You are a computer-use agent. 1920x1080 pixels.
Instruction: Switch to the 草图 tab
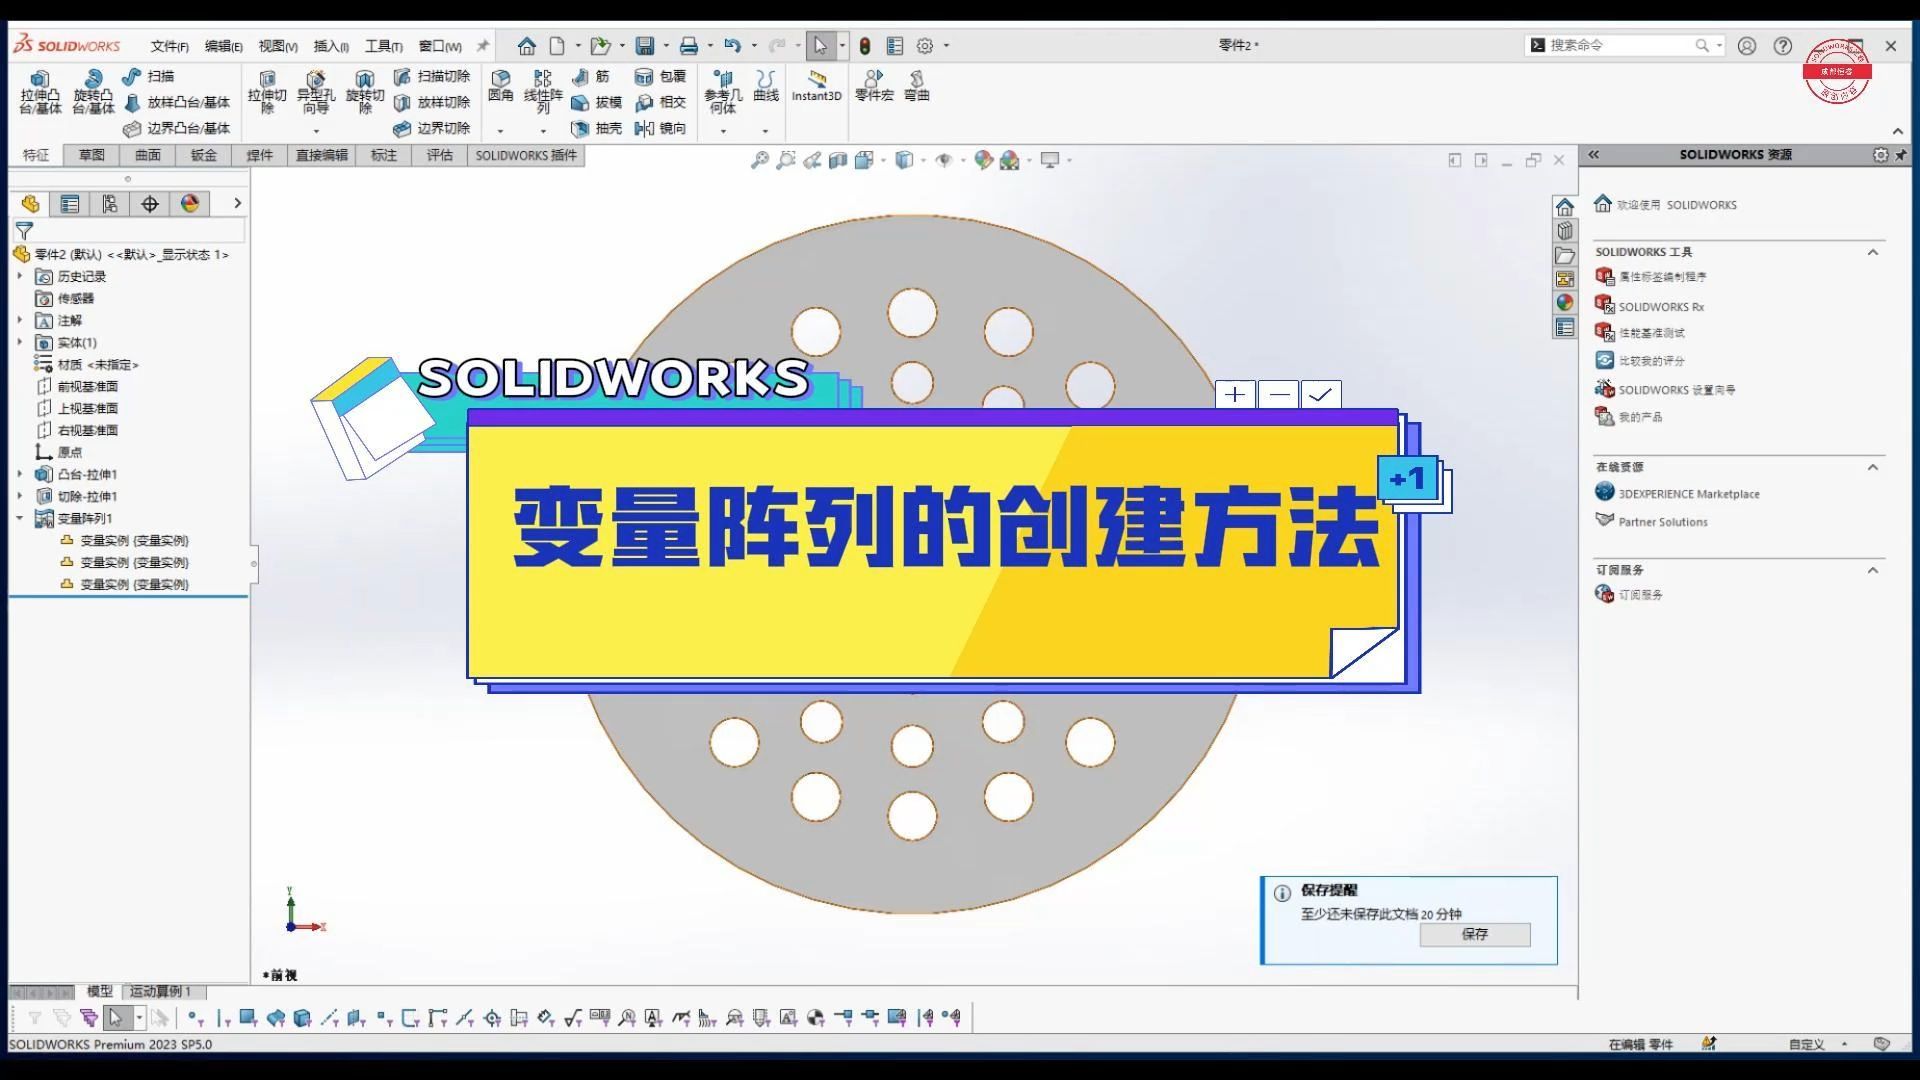click(x=92, y=155)
